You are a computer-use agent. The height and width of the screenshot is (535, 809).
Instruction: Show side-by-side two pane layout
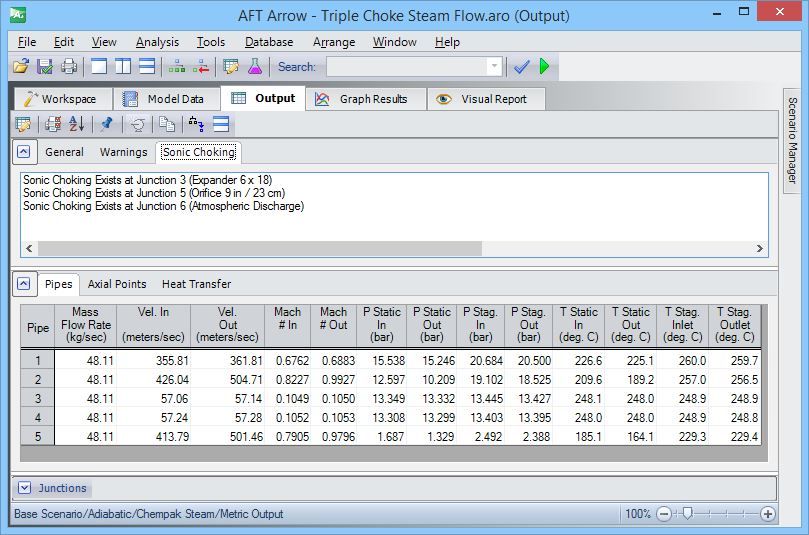pyautogui.click(x=123, y=66)
